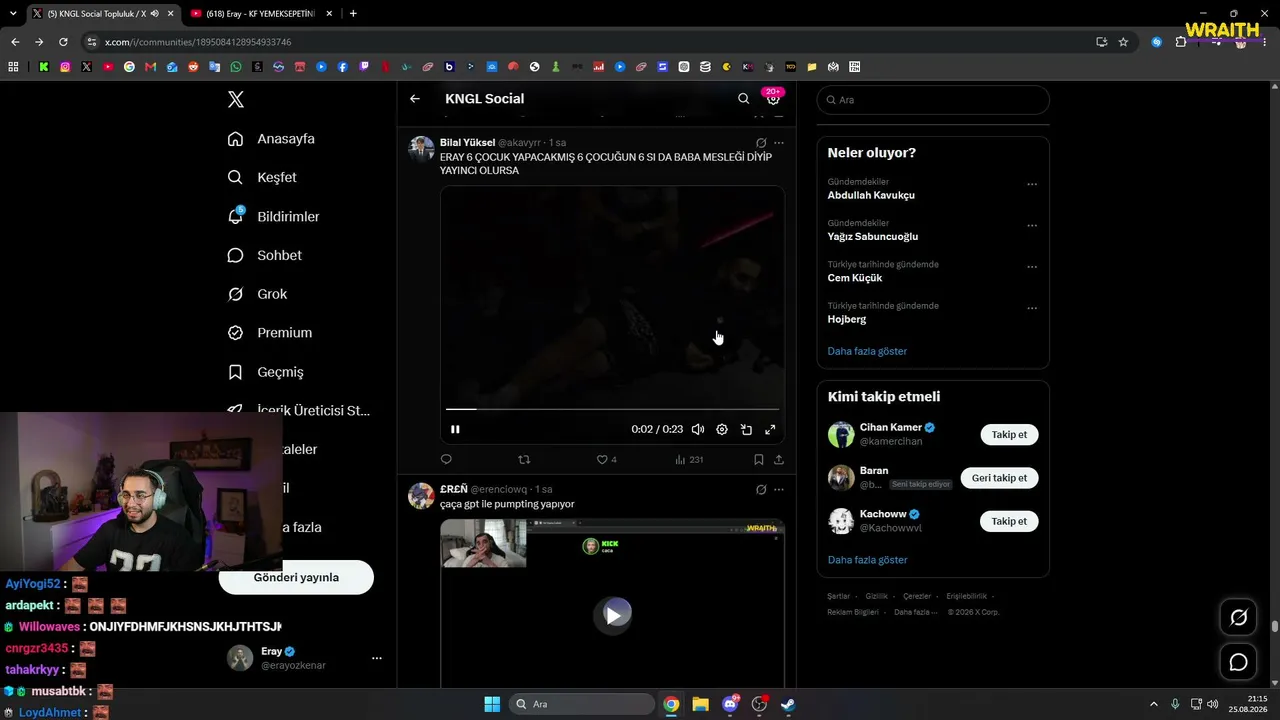1280x720 pixels.
Task: Open the Facebook bookmark
Action: coord(343,67)
